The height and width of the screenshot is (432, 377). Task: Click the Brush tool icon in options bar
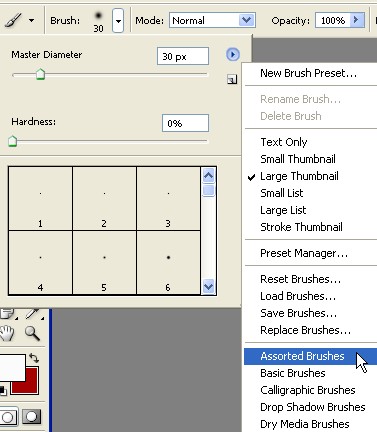click(13, 21)
